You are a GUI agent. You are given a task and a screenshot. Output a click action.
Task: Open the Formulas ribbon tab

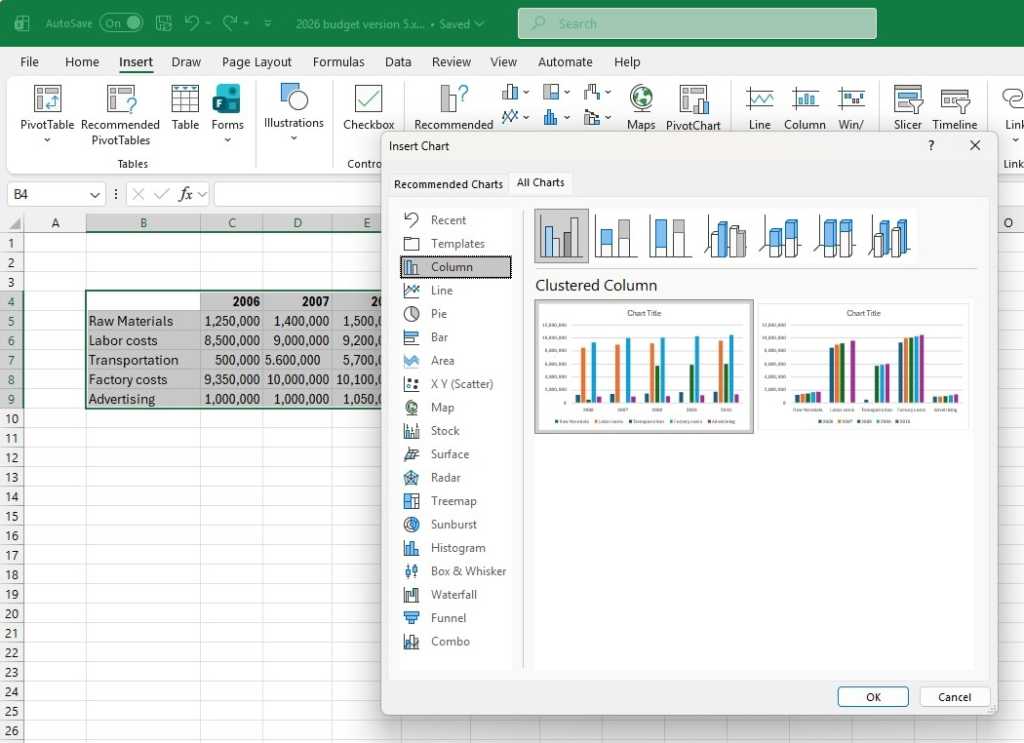click(x=338, y=61)
